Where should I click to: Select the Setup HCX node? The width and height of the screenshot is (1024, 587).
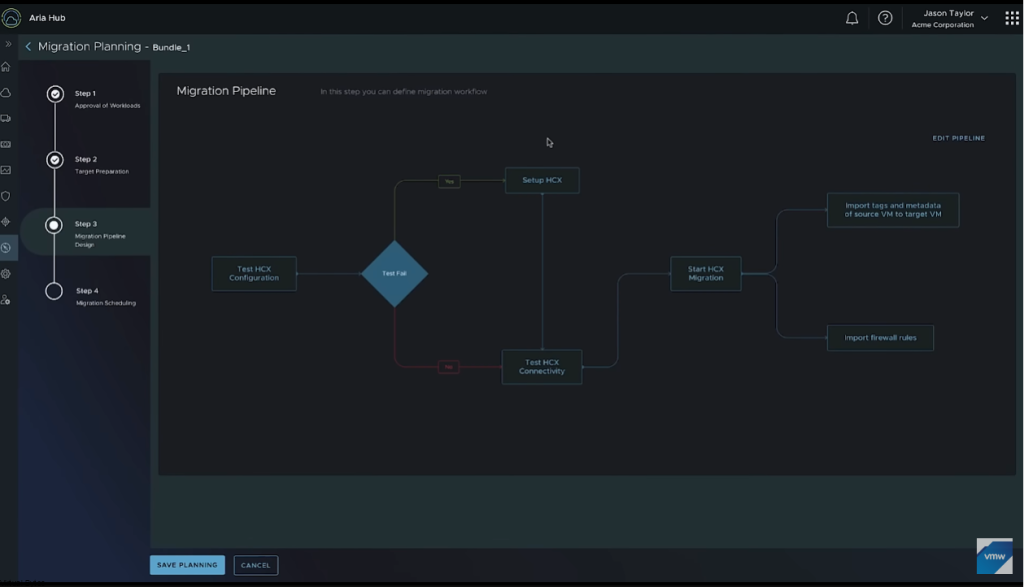tap(542, 180)
